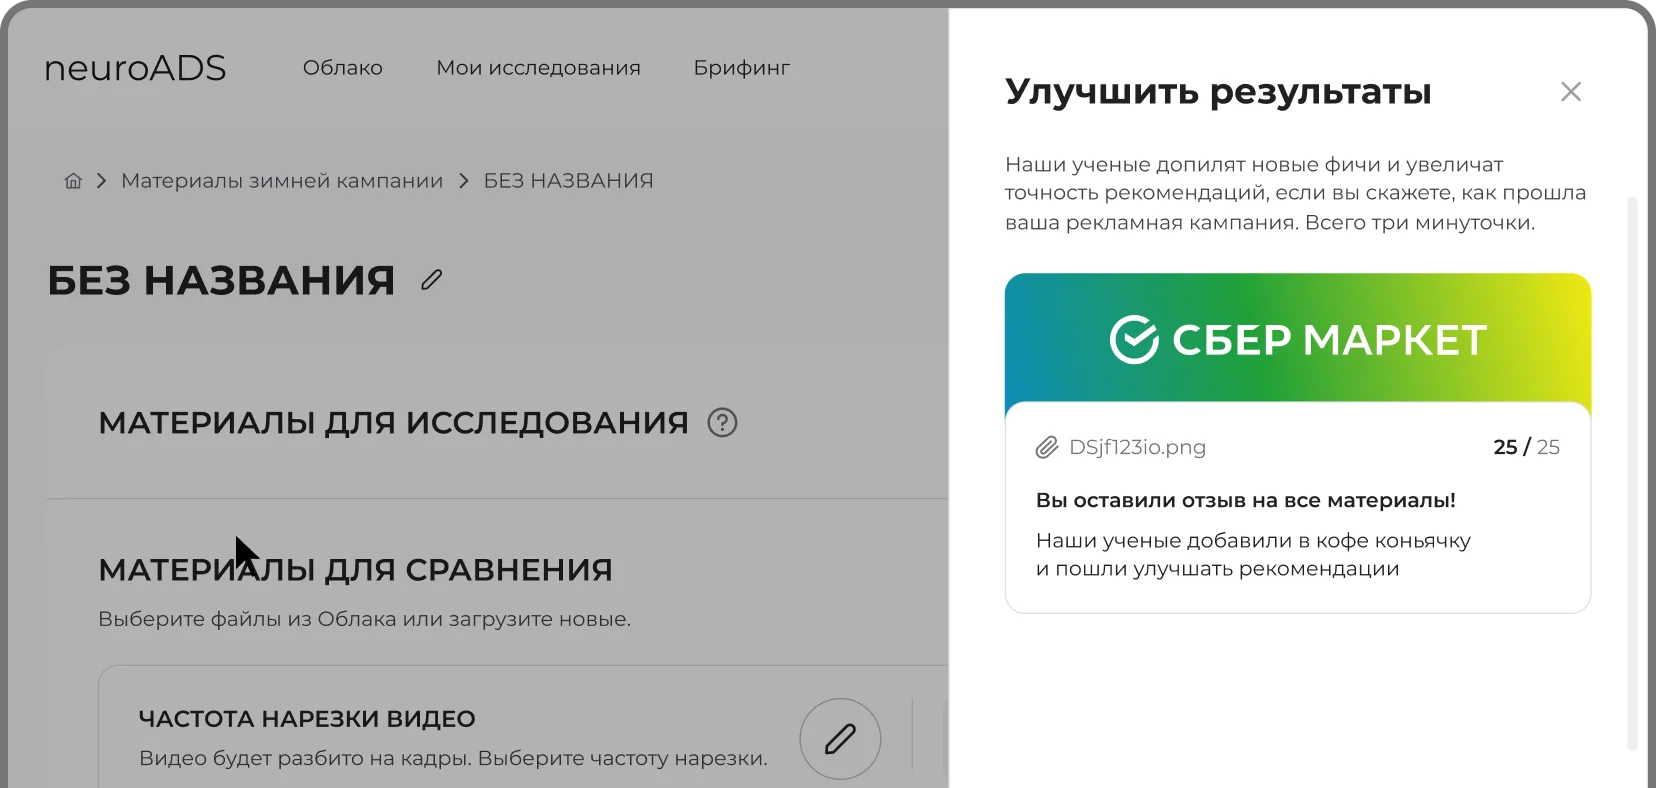Open the Облако menu item
1656x788 pixels.
[342, 68]
